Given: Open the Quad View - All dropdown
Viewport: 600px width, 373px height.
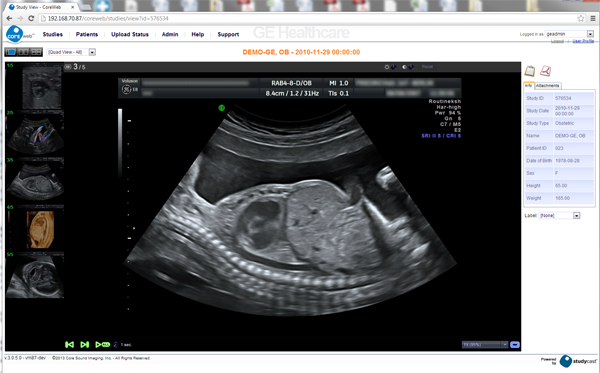Looking at the screenshot, I should [71, 52].
